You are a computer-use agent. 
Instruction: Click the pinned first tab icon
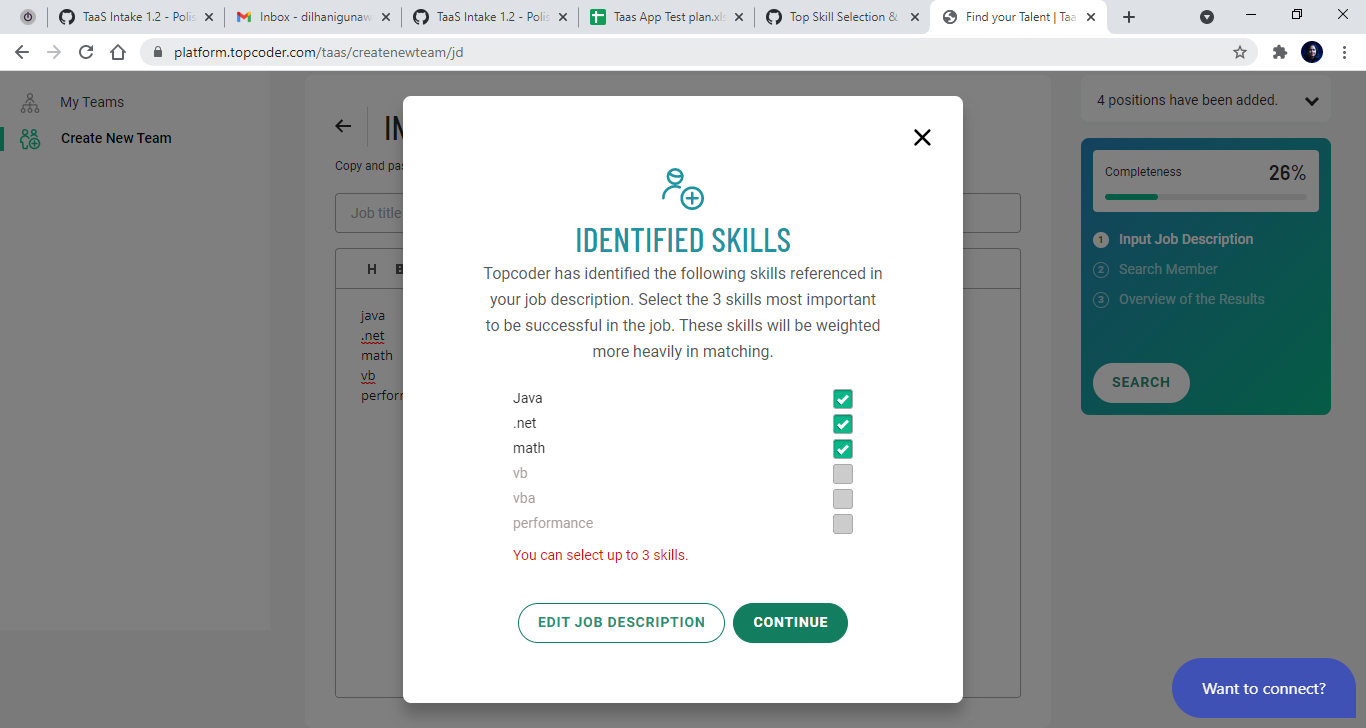28,17
